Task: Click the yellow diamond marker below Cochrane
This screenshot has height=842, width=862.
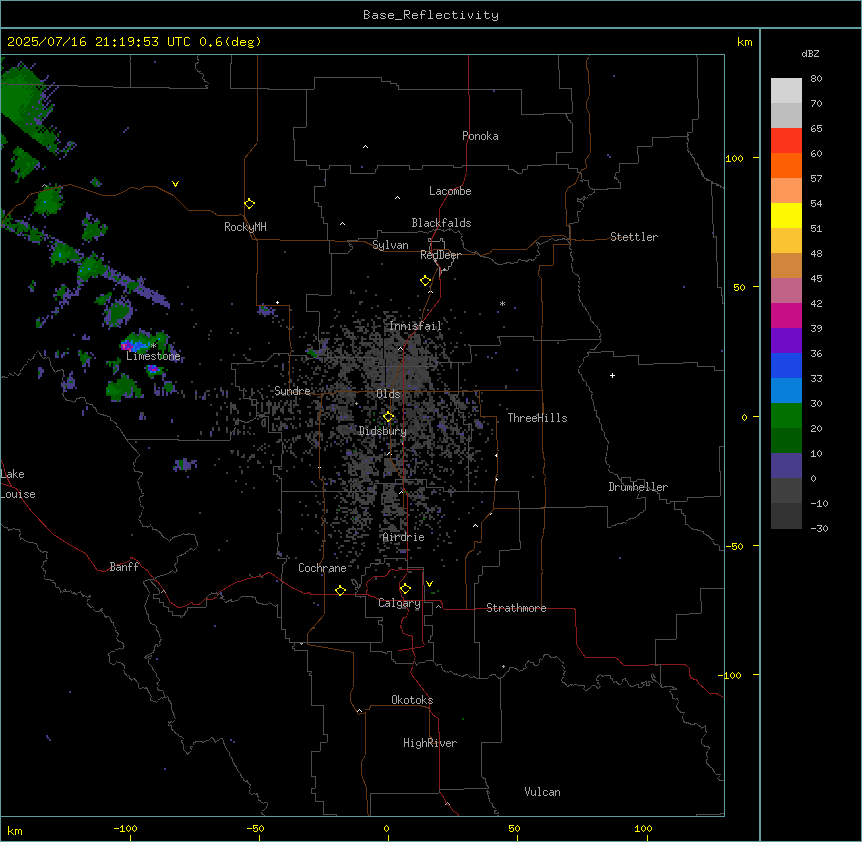Action: (340, 590)
